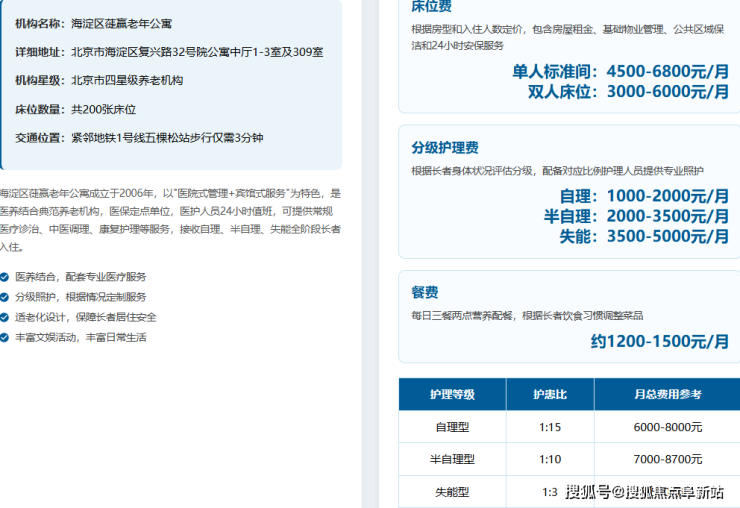
Task: Click the 失能型 table cell
Action: tap(452, 492)
